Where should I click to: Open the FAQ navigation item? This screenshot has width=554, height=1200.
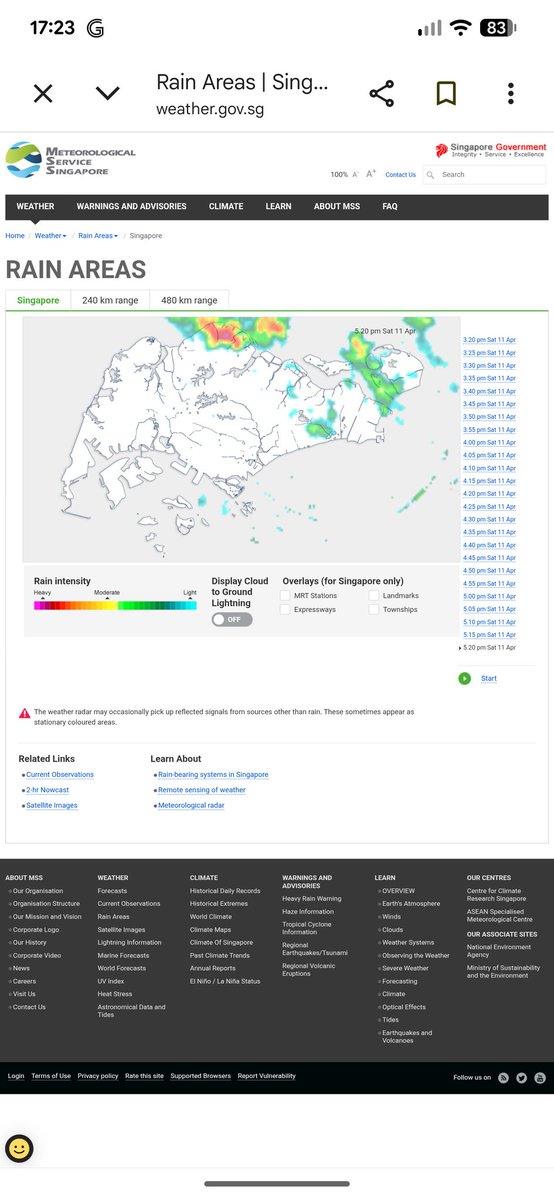click(390, 207)
